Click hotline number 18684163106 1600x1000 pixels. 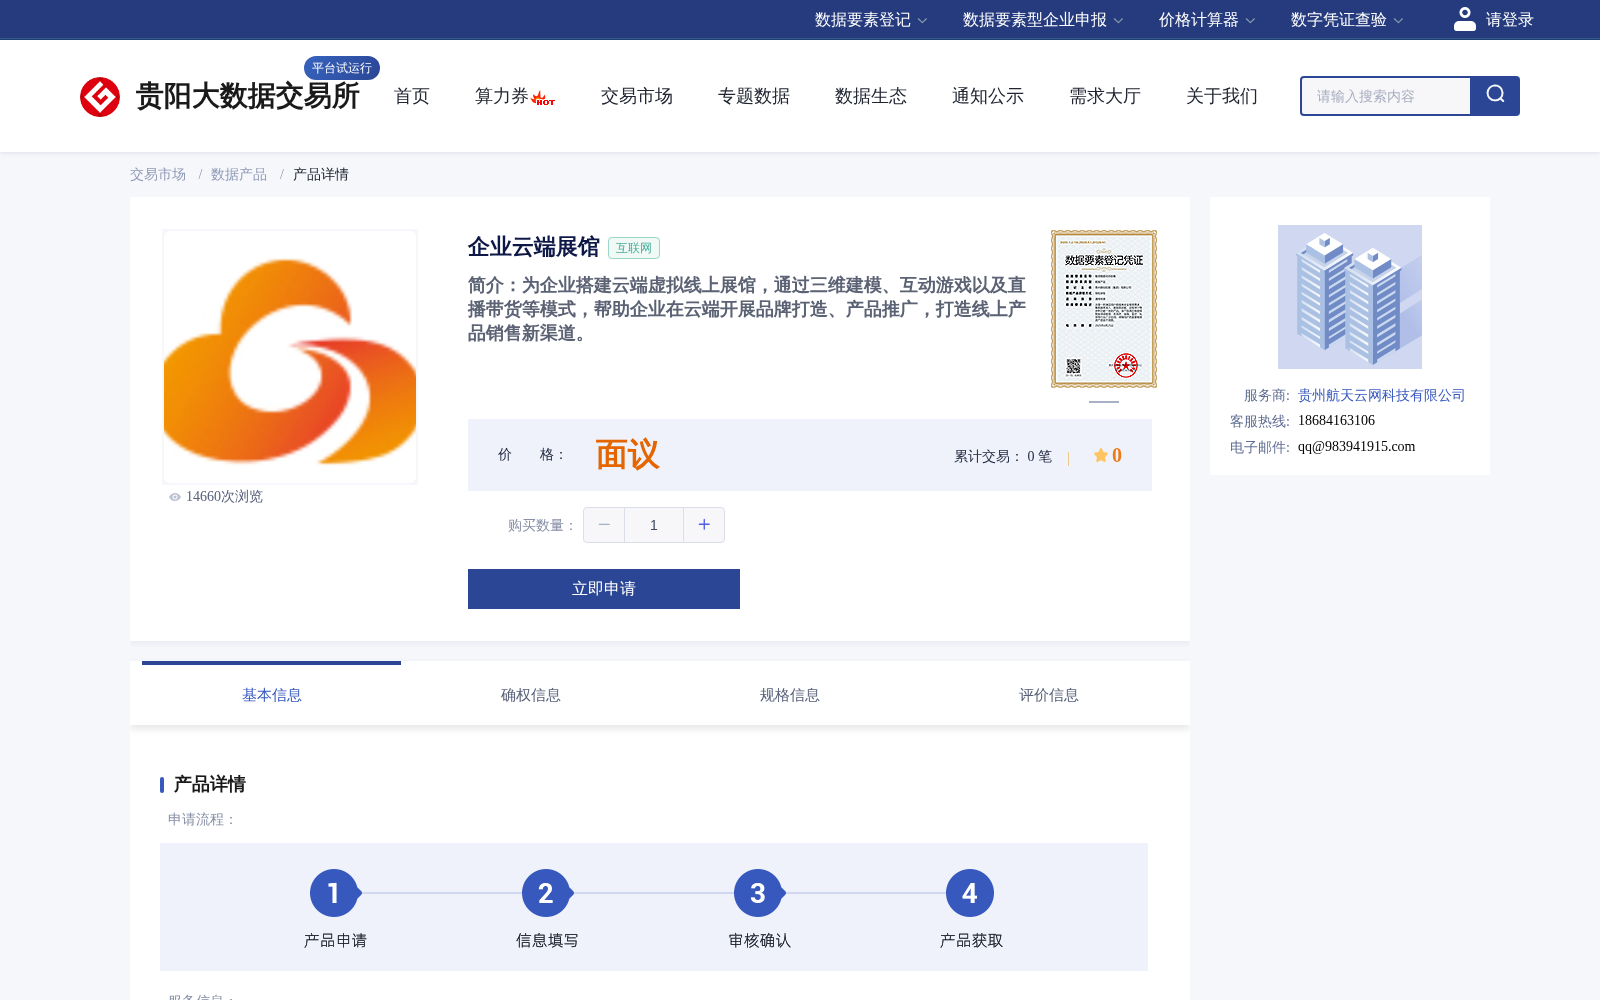click(1336, 421)
